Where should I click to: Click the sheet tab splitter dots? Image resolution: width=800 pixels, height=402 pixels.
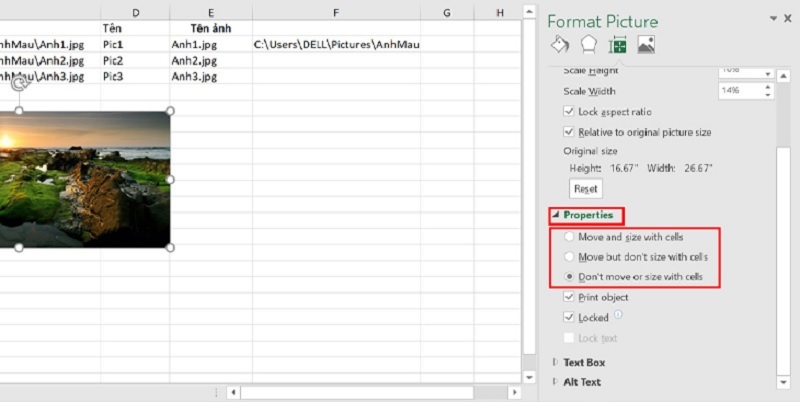pyautogui.click(x=216, y=392)
